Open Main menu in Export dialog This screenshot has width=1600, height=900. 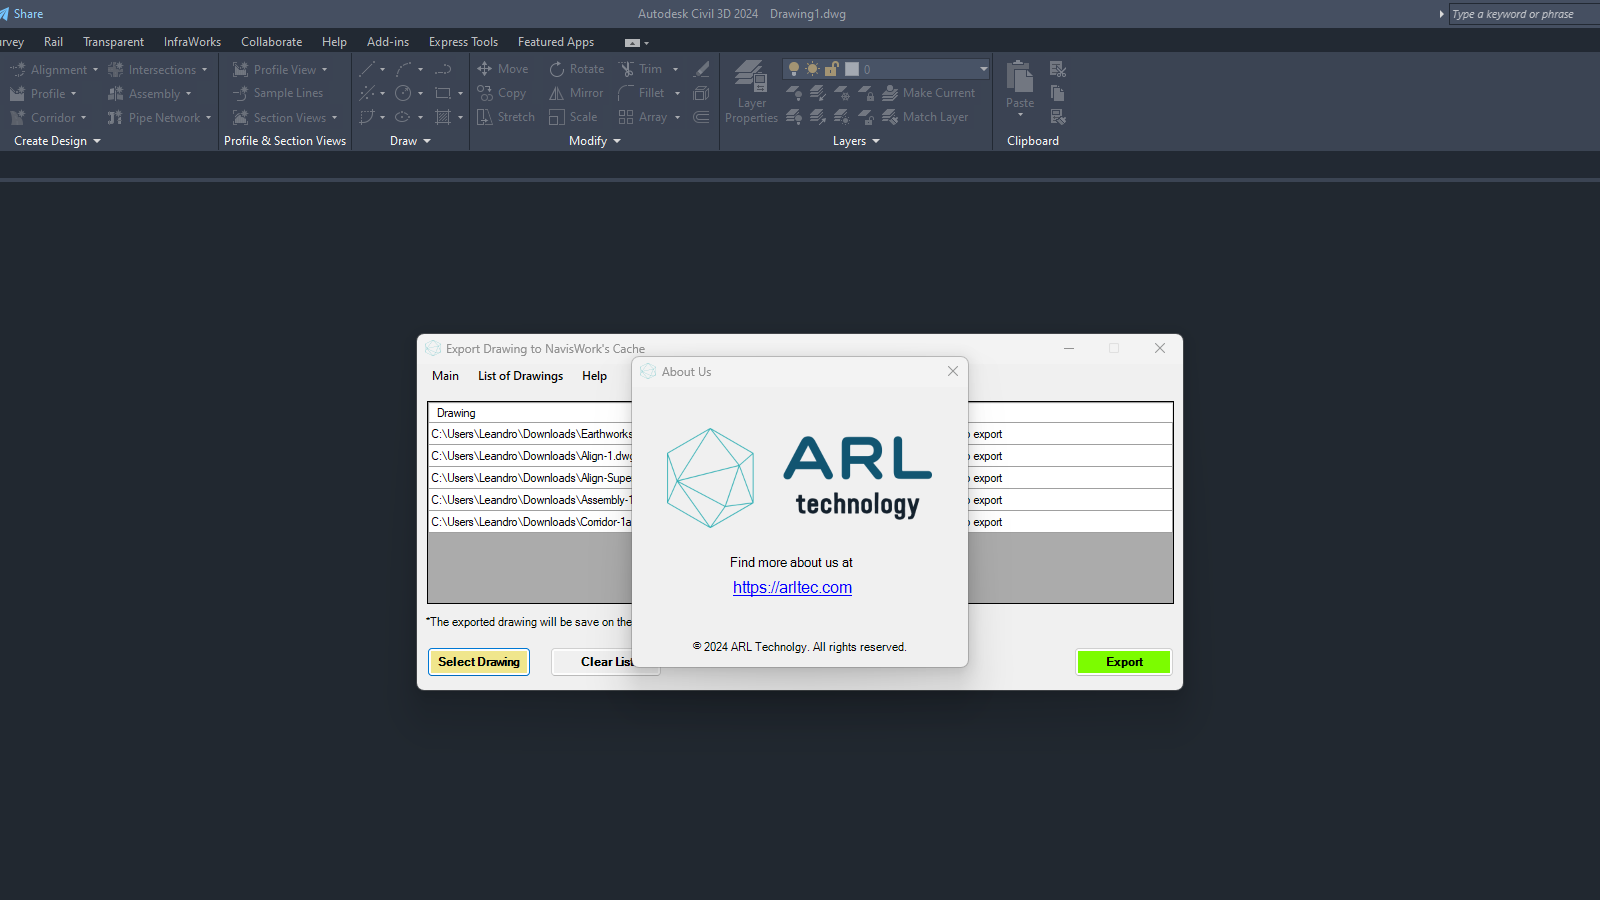click(x=445, y=376)
